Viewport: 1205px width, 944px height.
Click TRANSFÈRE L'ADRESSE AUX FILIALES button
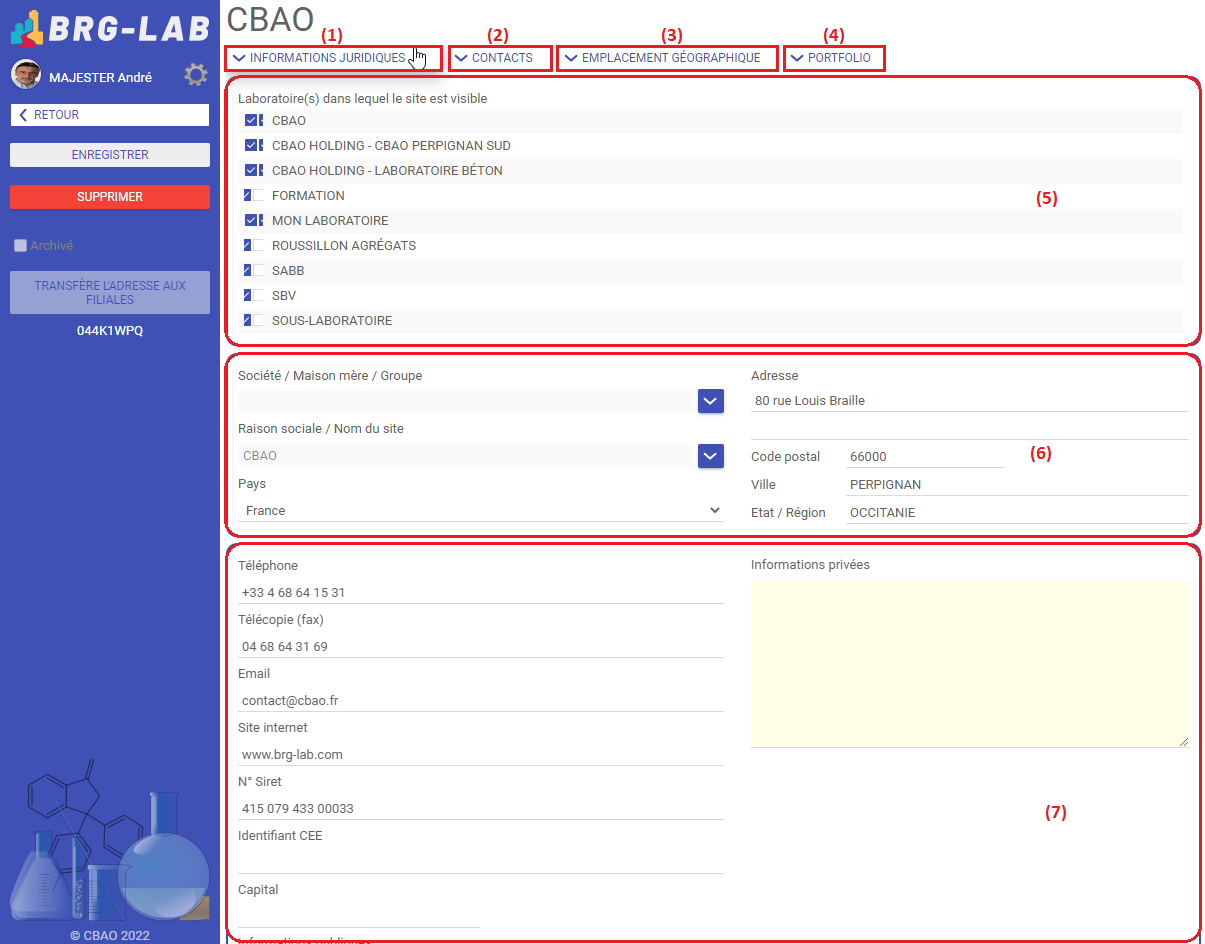(x=110, y=292)
